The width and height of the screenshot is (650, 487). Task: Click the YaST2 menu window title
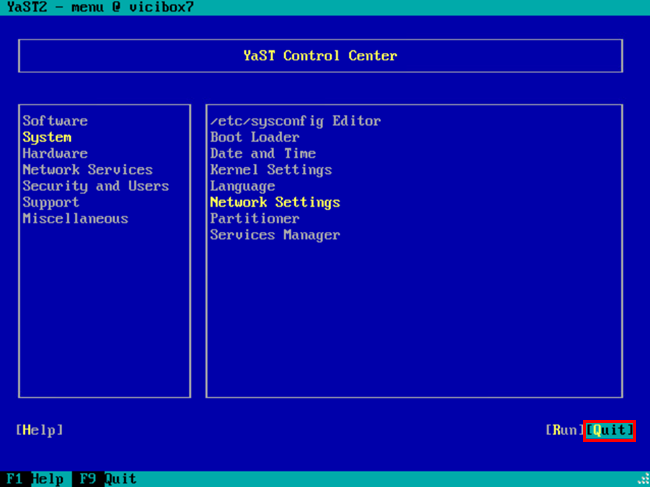(x=100, y=7)
